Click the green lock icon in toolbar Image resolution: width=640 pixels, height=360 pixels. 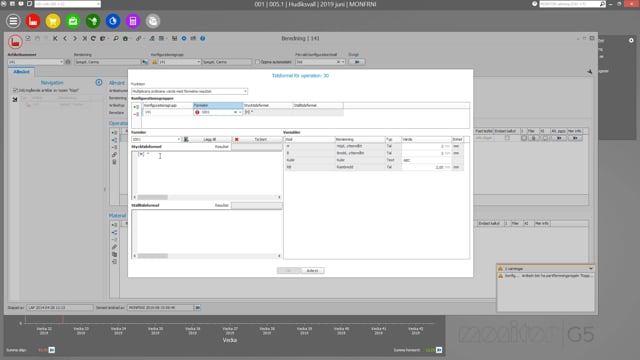click(125, 38)
